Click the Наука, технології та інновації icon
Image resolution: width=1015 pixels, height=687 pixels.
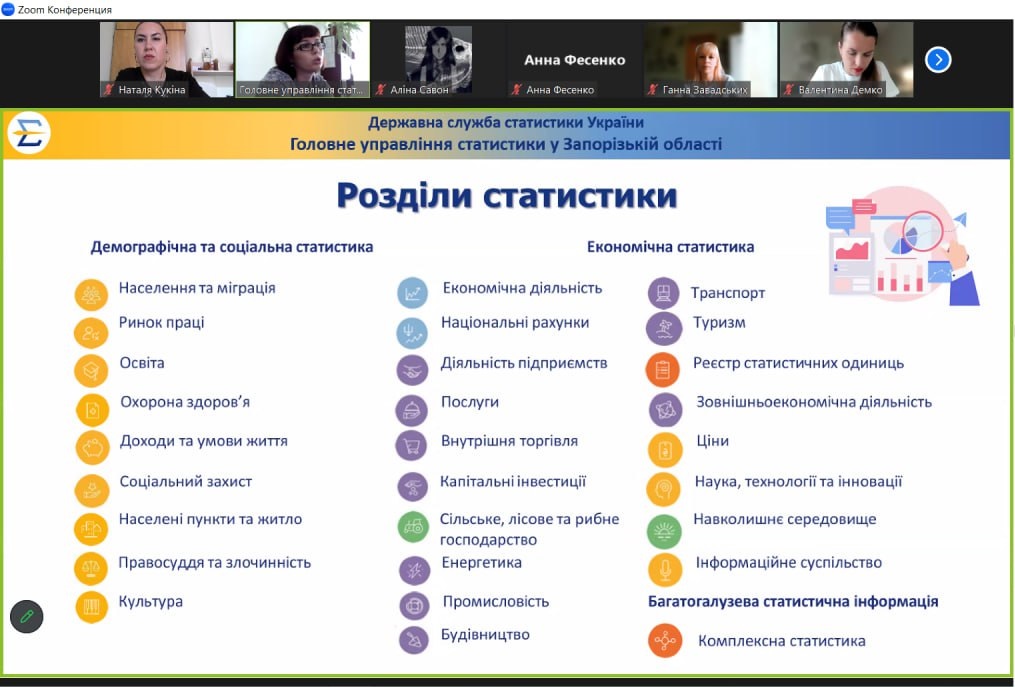664,490
